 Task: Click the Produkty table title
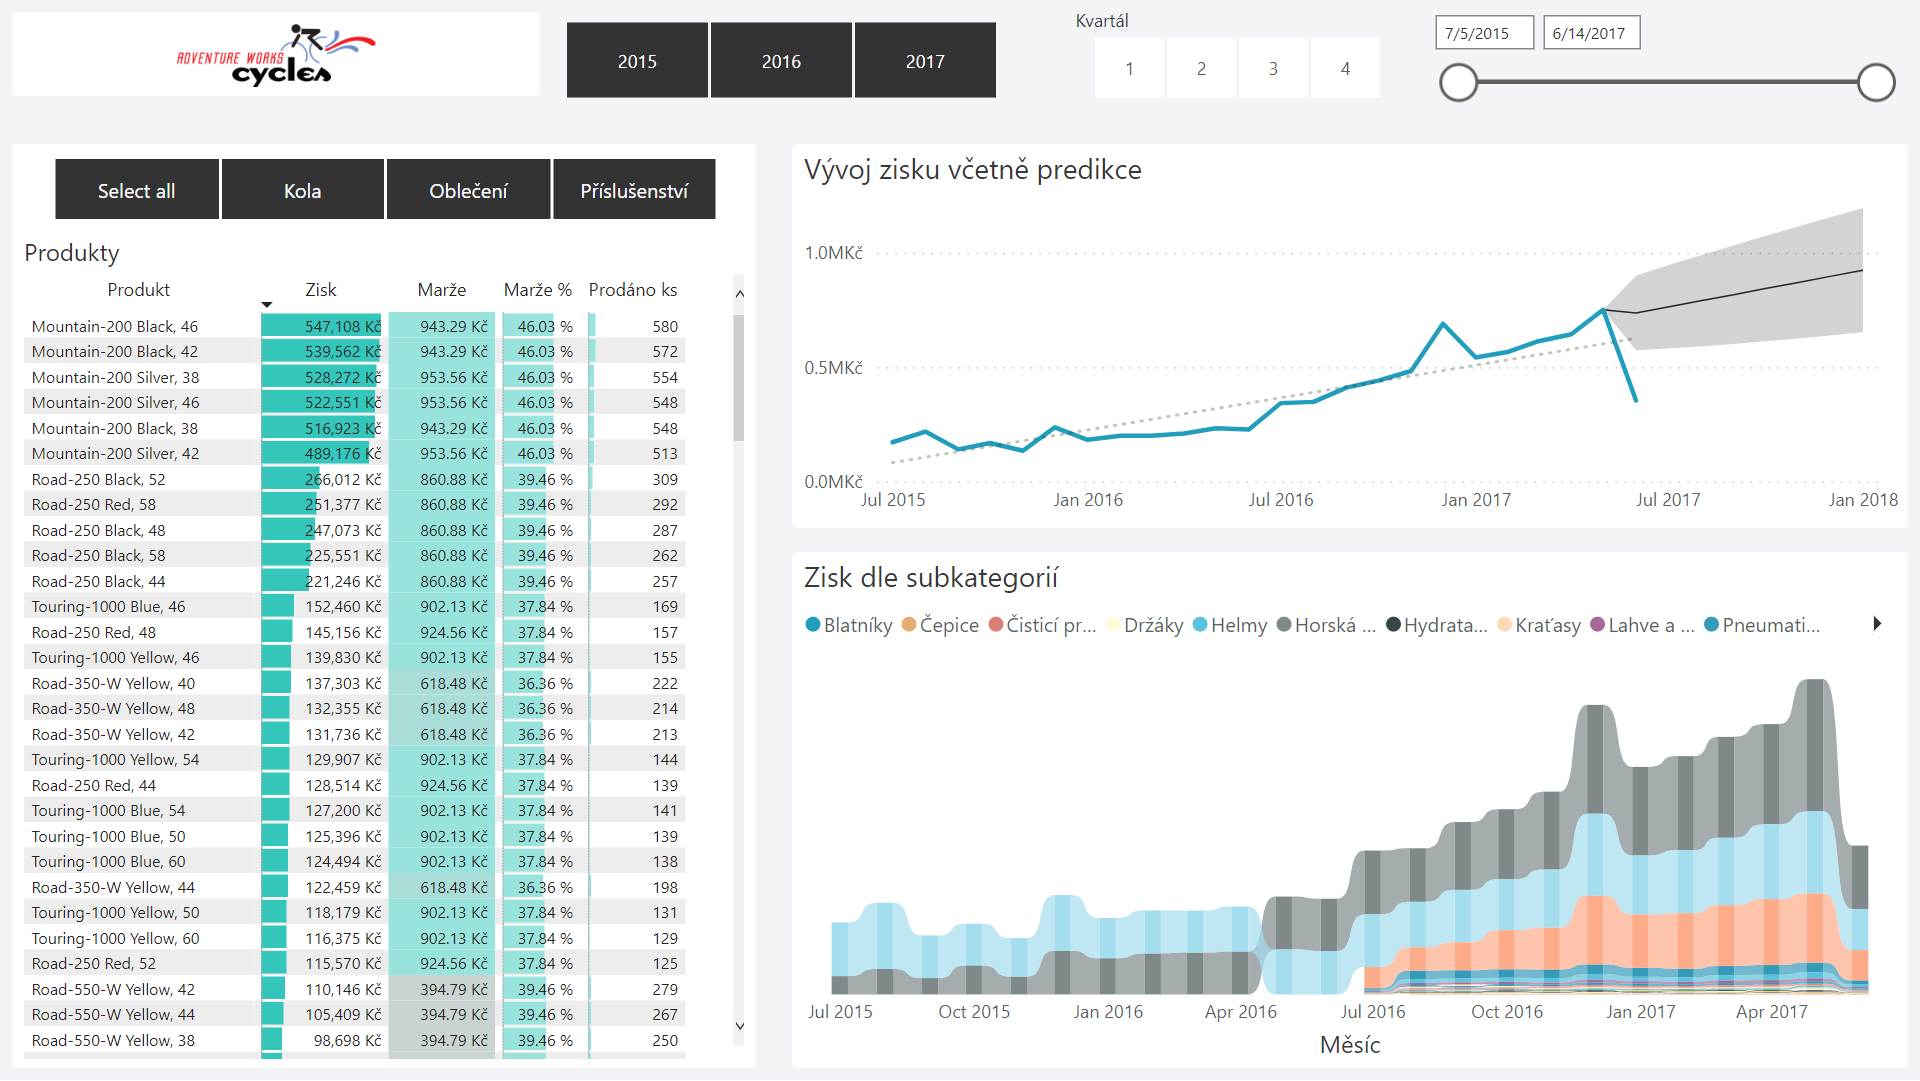tap(72, 253)
